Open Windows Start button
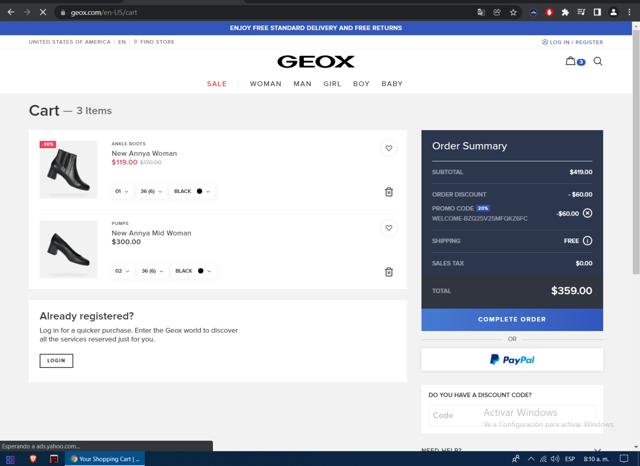This screenshot has height=466, width=640. point(11,459)
